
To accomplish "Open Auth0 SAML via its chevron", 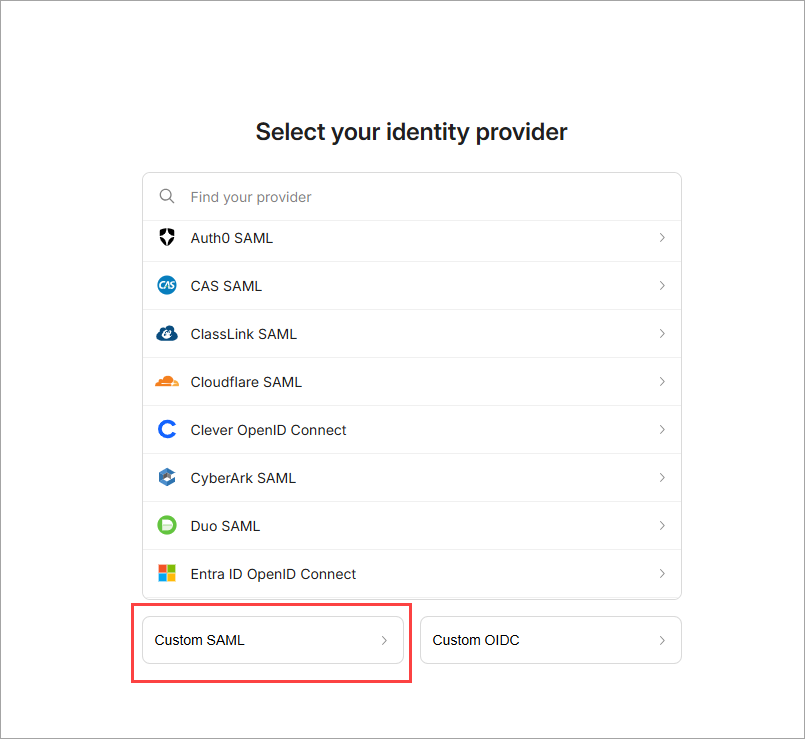I will point(662,237).
